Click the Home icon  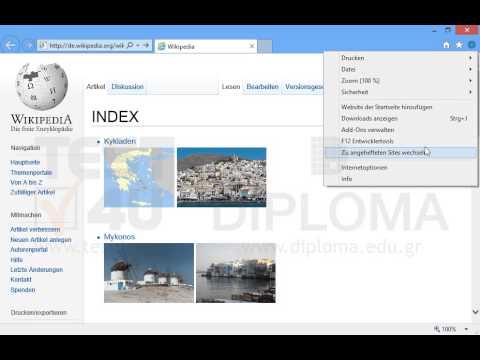(446, 45)
